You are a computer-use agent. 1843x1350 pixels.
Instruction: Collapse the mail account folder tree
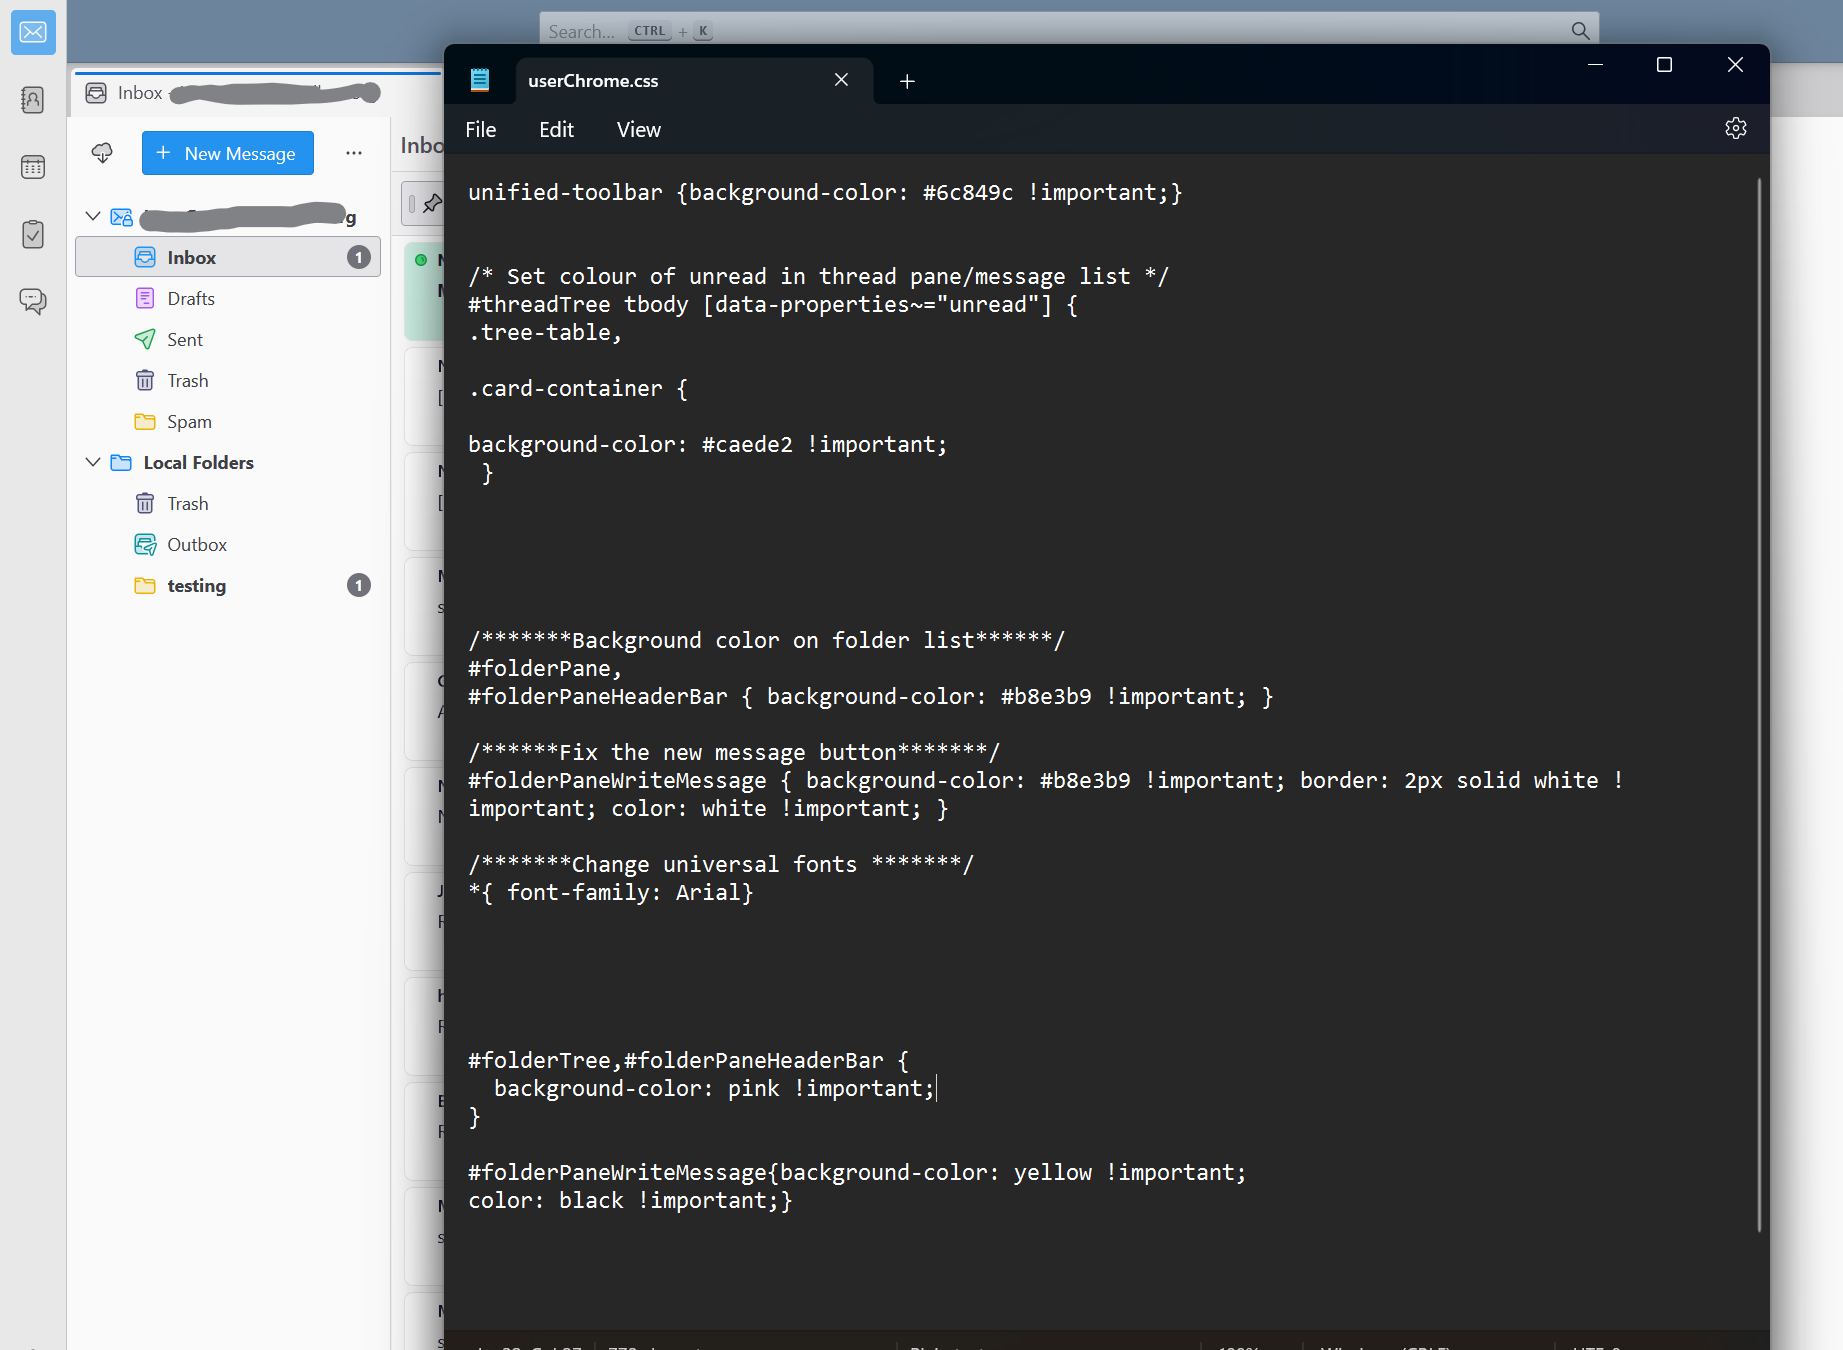tap(93, 216)
